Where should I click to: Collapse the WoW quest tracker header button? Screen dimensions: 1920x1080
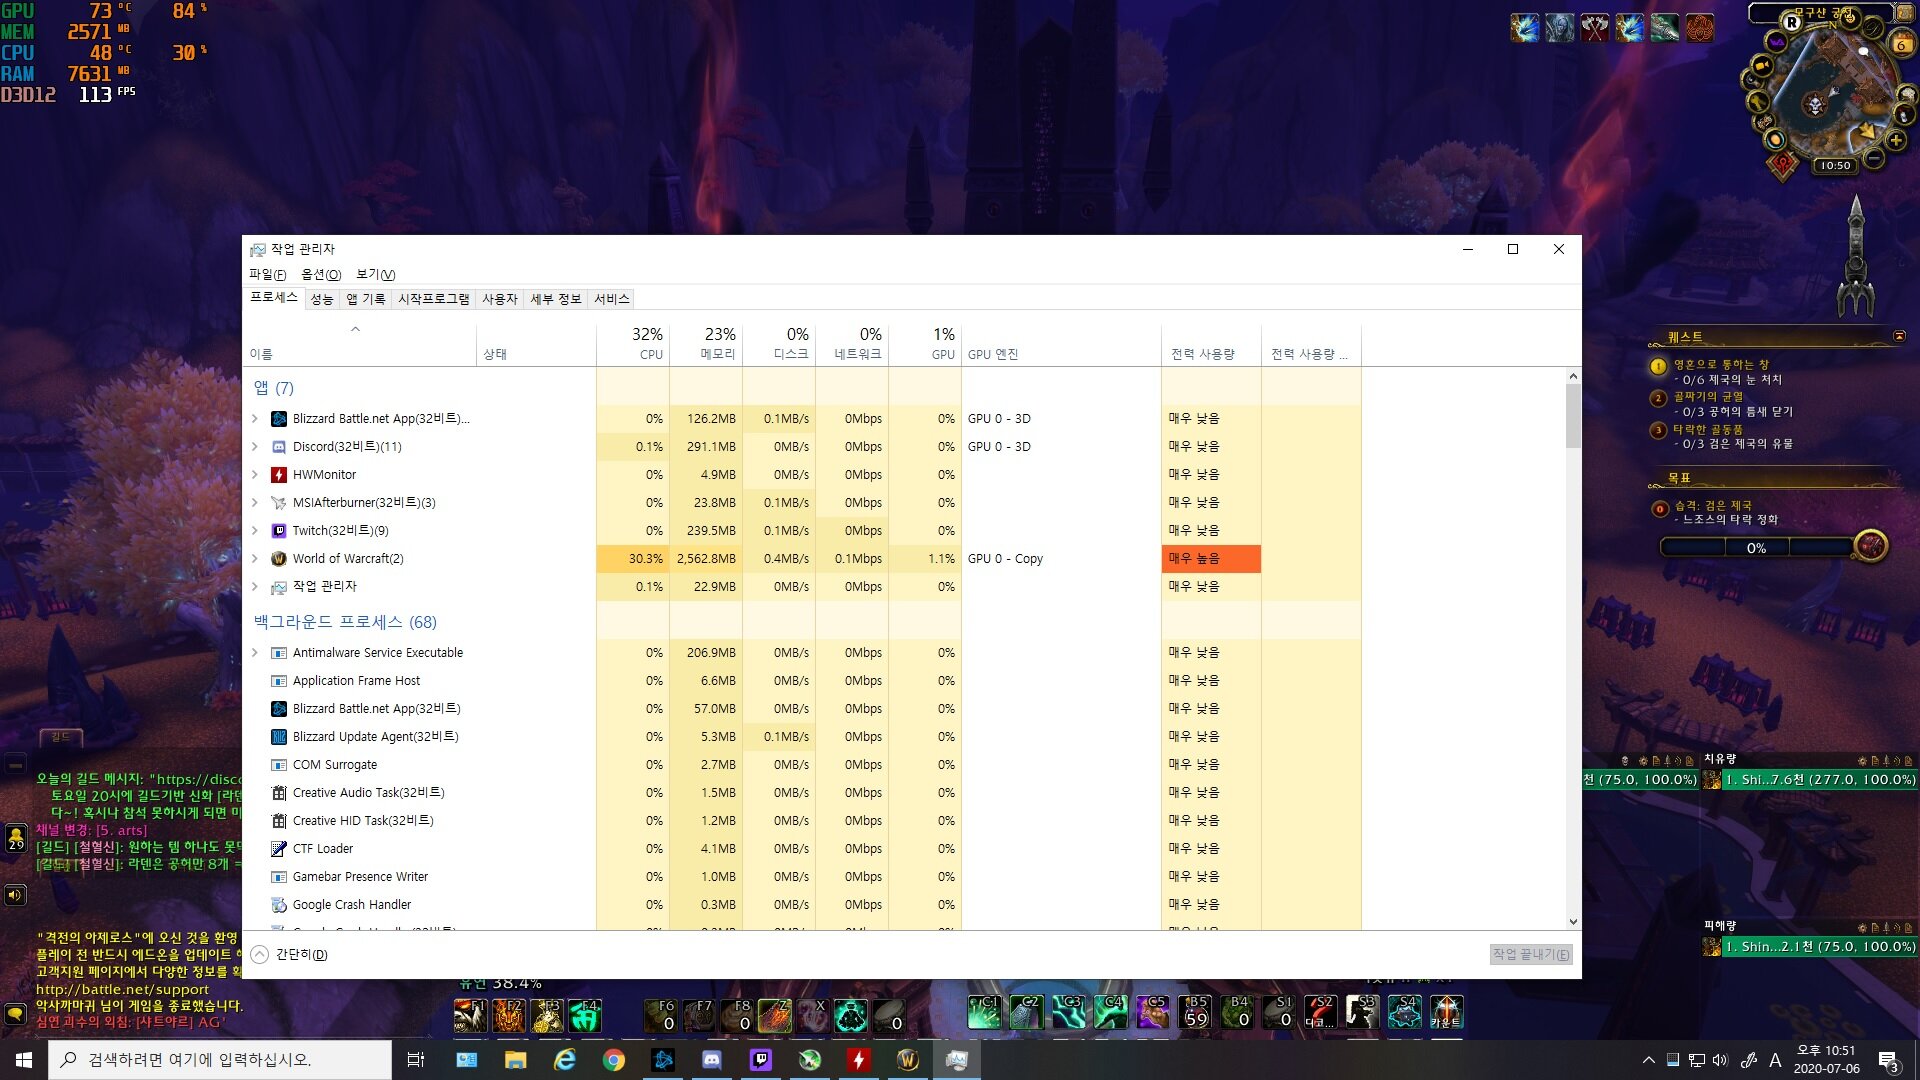coord(1899,336)
